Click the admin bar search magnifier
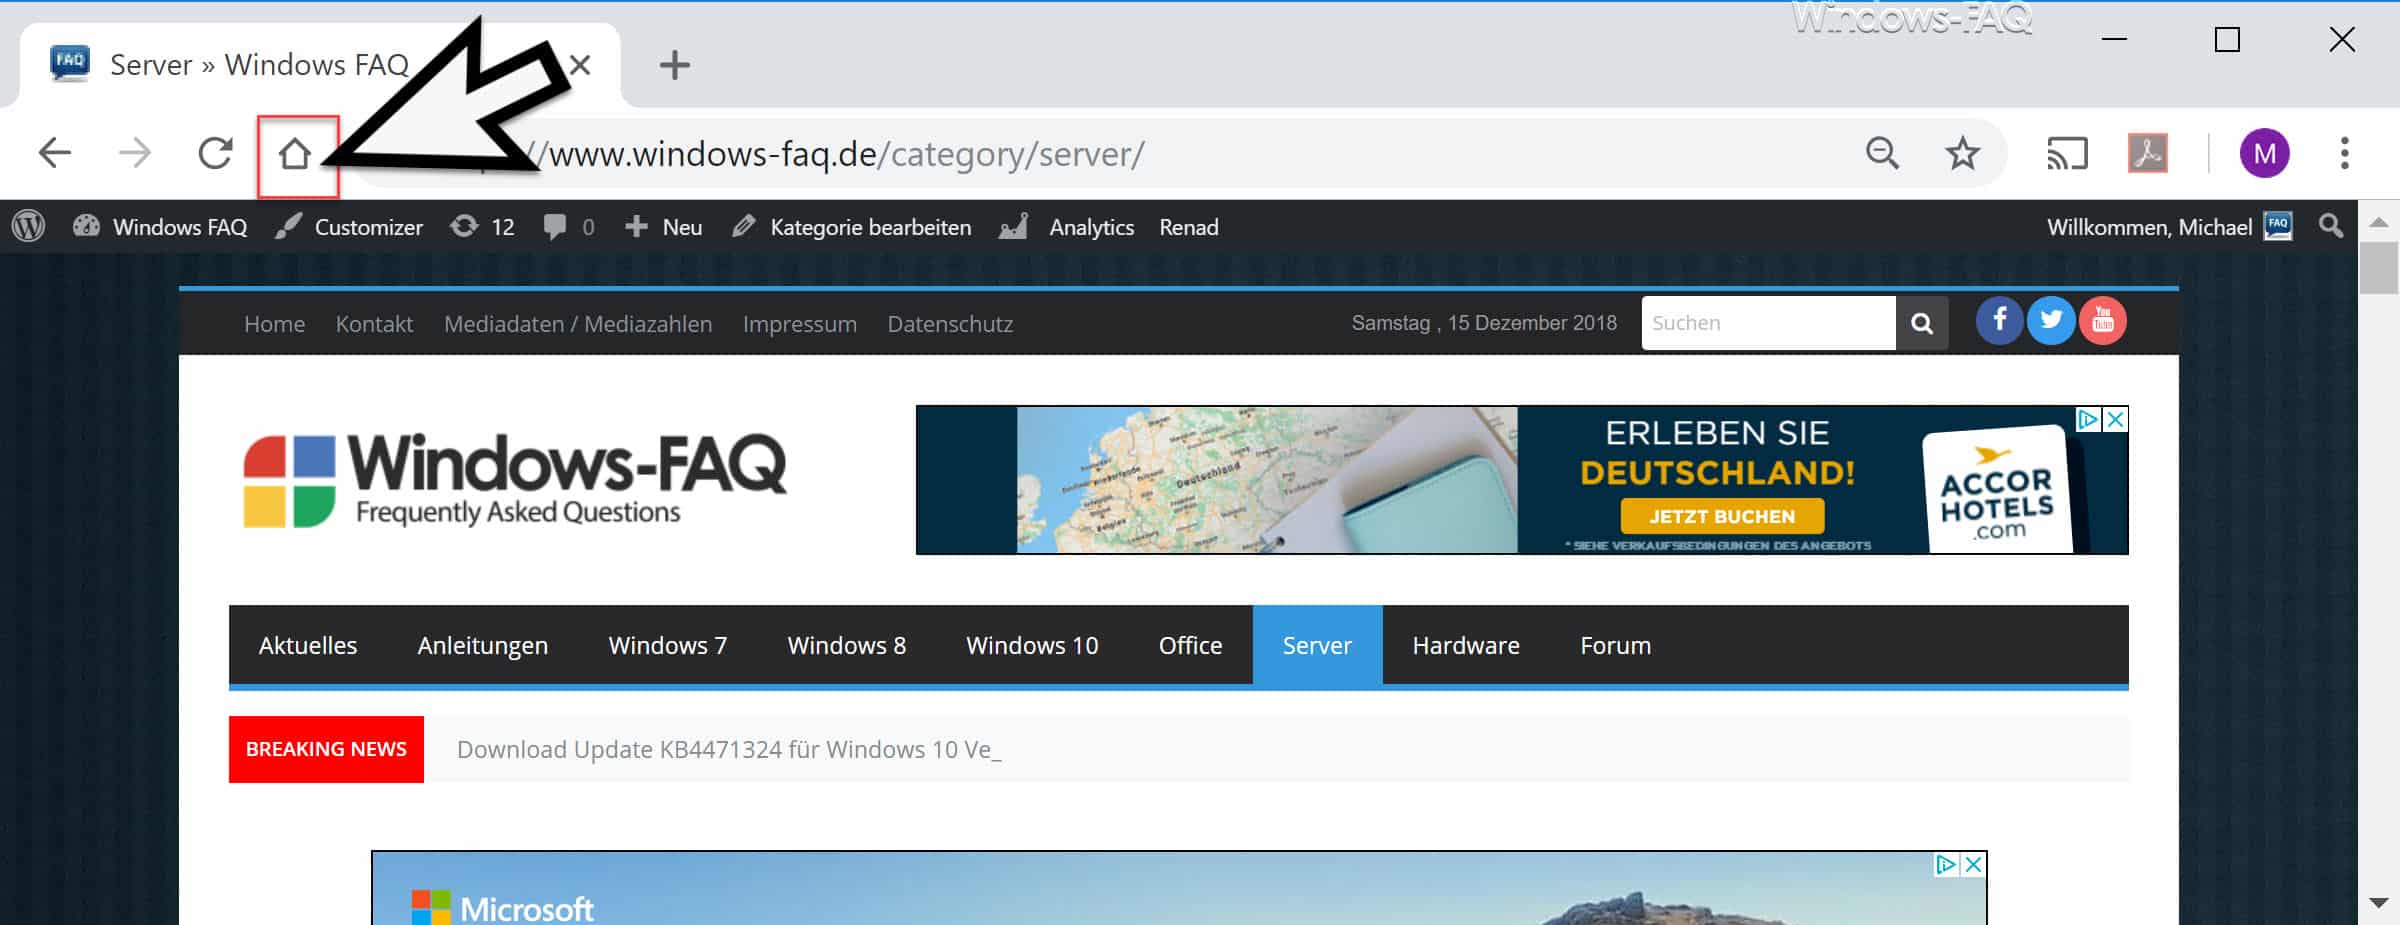Image resolution: width=2400 pixels, height=925 pixels. pos(2331,227)
